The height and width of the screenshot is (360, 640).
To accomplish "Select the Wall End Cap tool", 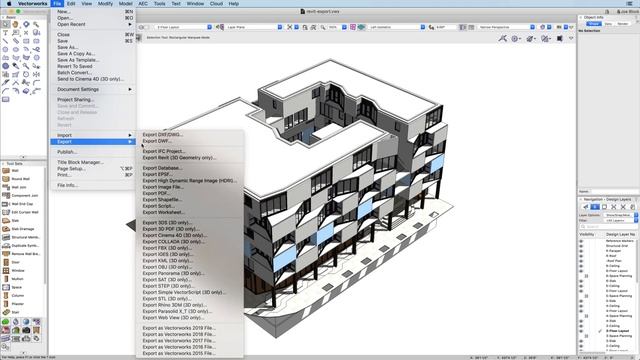I will coord(22,204).
